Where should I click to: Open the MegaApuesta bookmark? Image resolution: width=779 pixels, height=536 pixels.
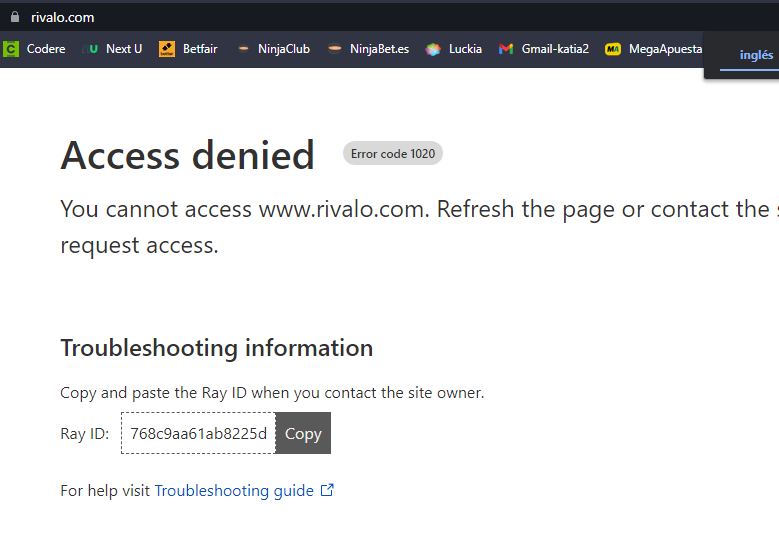coord(654,49)
